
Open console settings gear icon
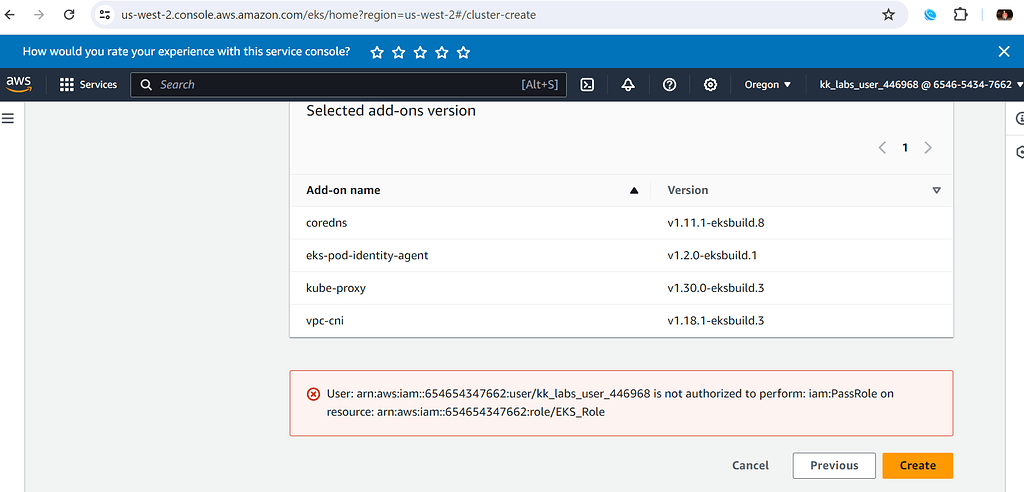click(710, 85)
